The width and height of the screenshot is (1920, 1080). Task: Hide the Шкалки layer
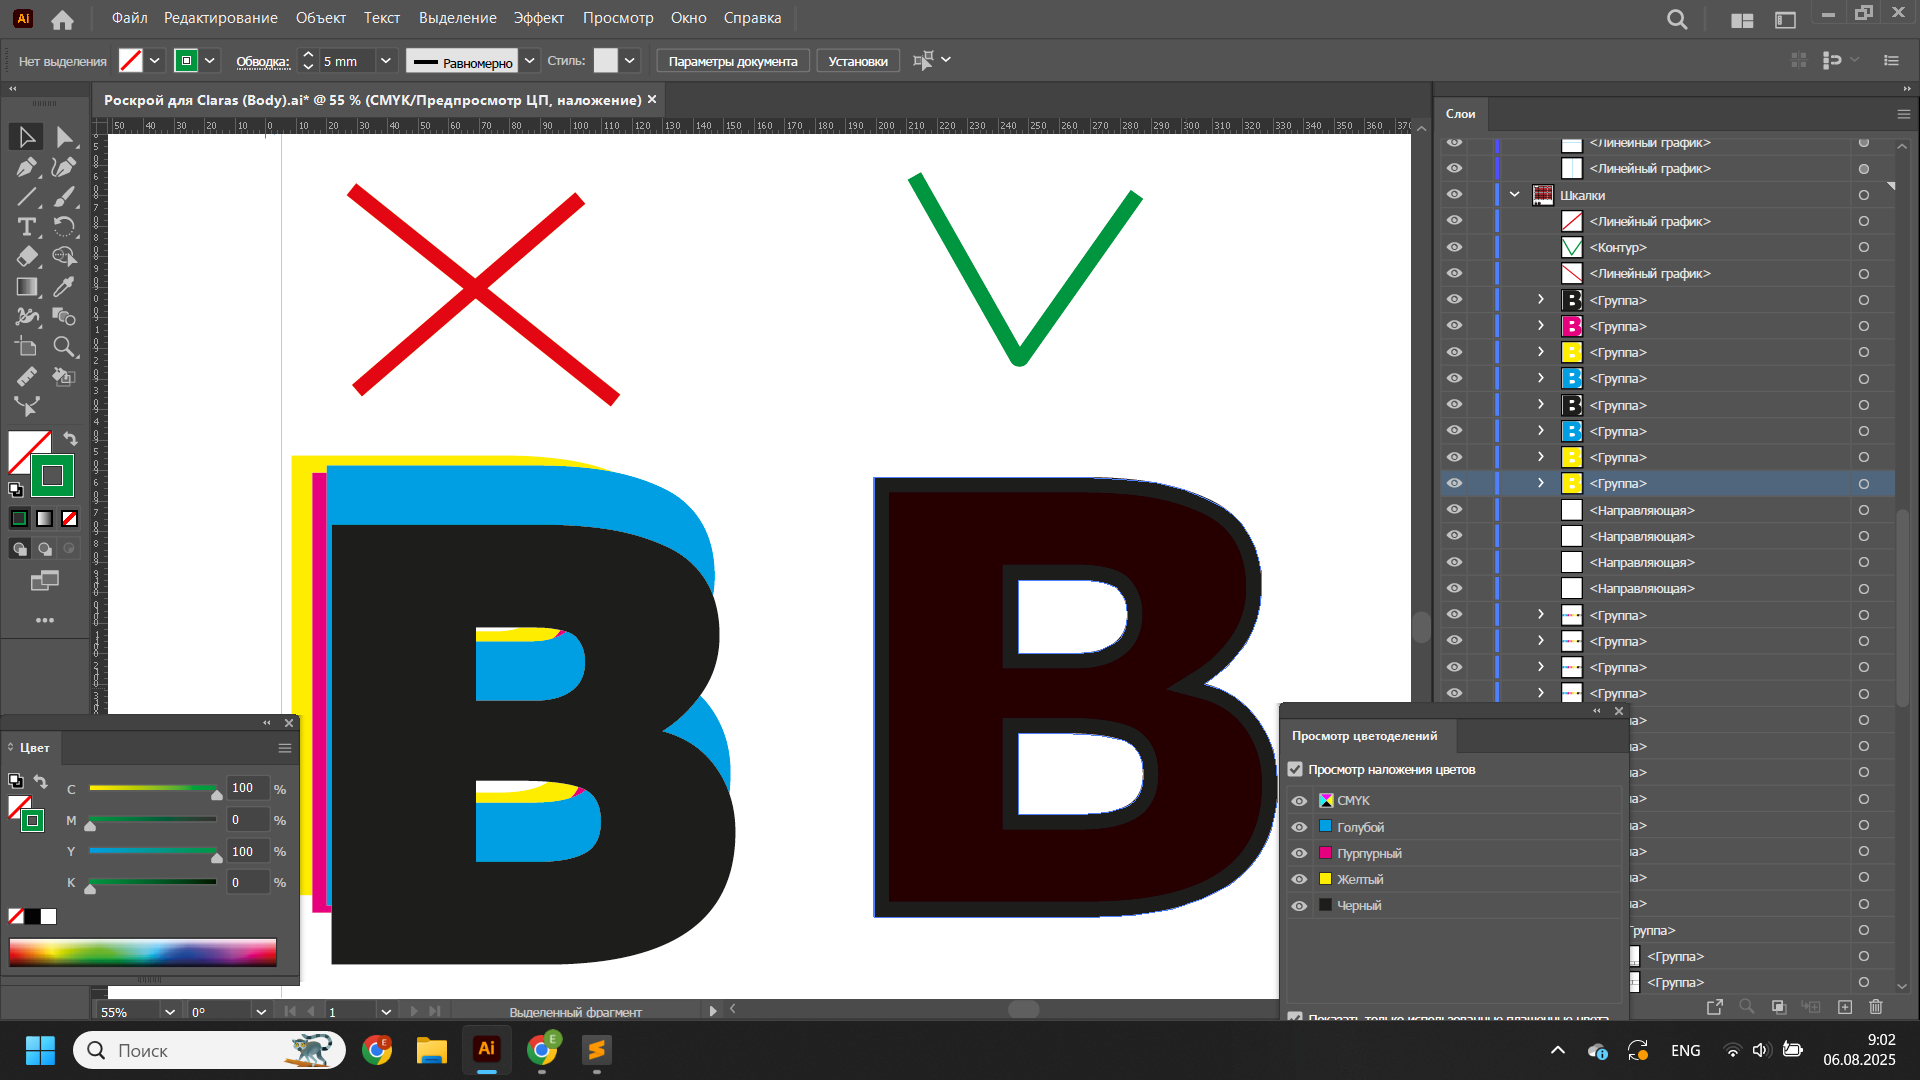tap(1454, 195)
